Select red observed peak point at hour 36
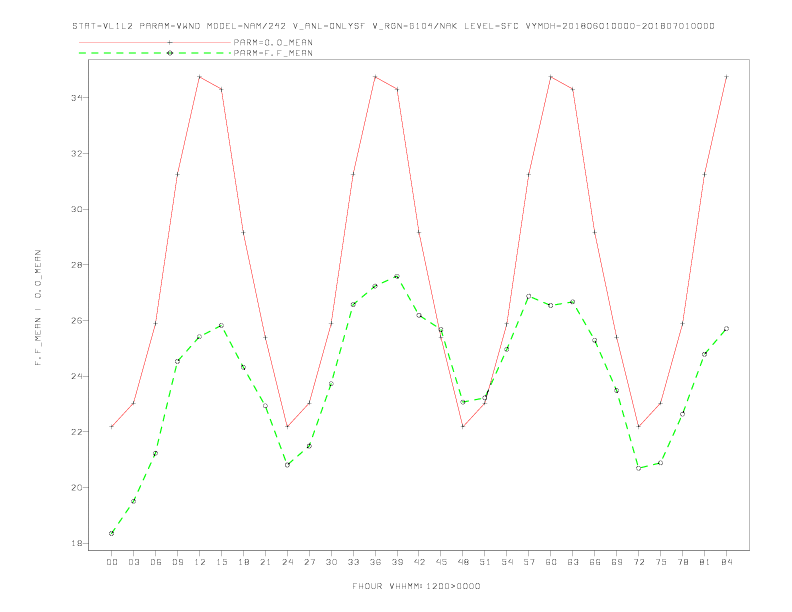Image resolution: width=792 pixels, height=612 pixels. (x=375, y=77)
